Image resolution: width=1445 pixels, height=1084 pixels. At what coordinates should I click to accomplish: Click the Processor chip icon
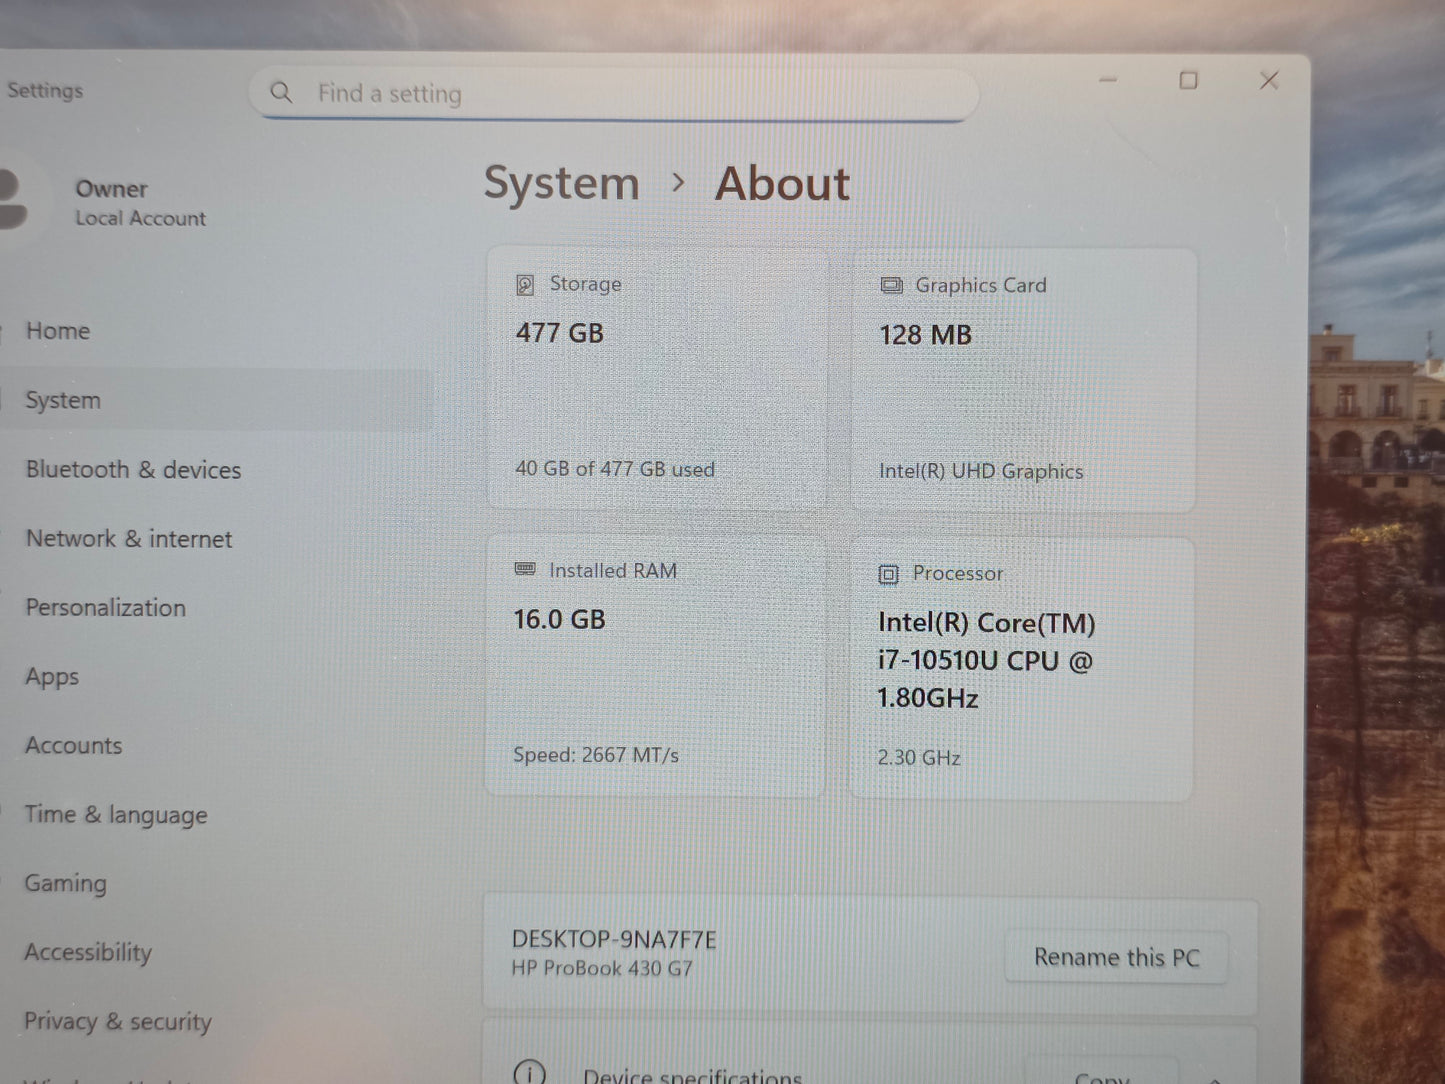pos(889,574)
